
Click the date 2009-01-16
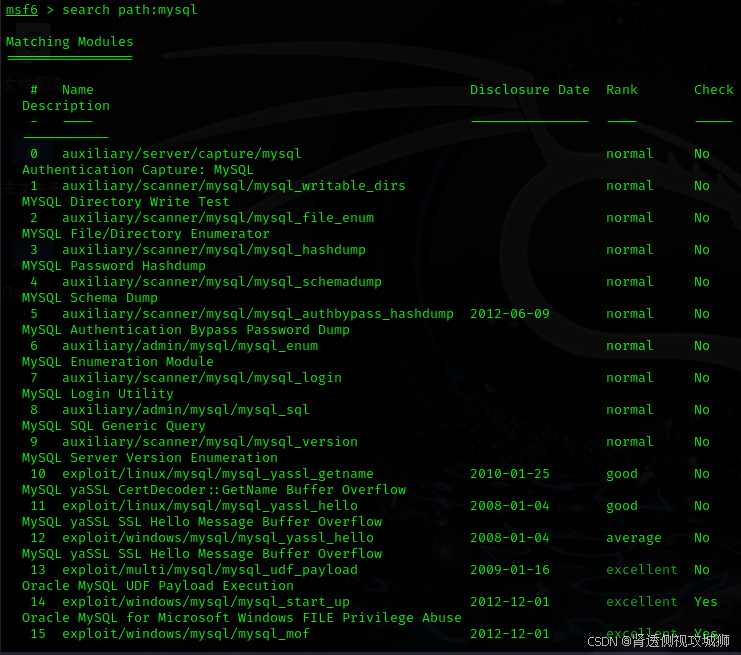tap(509, 570)
